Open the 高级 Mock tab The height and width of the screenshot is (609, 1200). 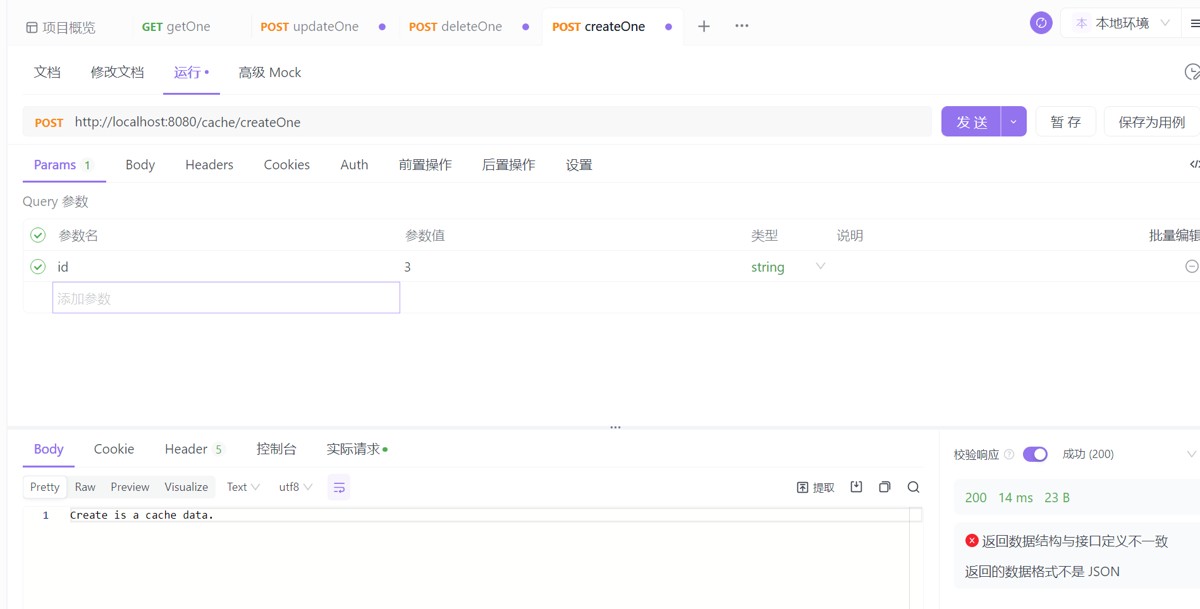[x=269, y=72]
